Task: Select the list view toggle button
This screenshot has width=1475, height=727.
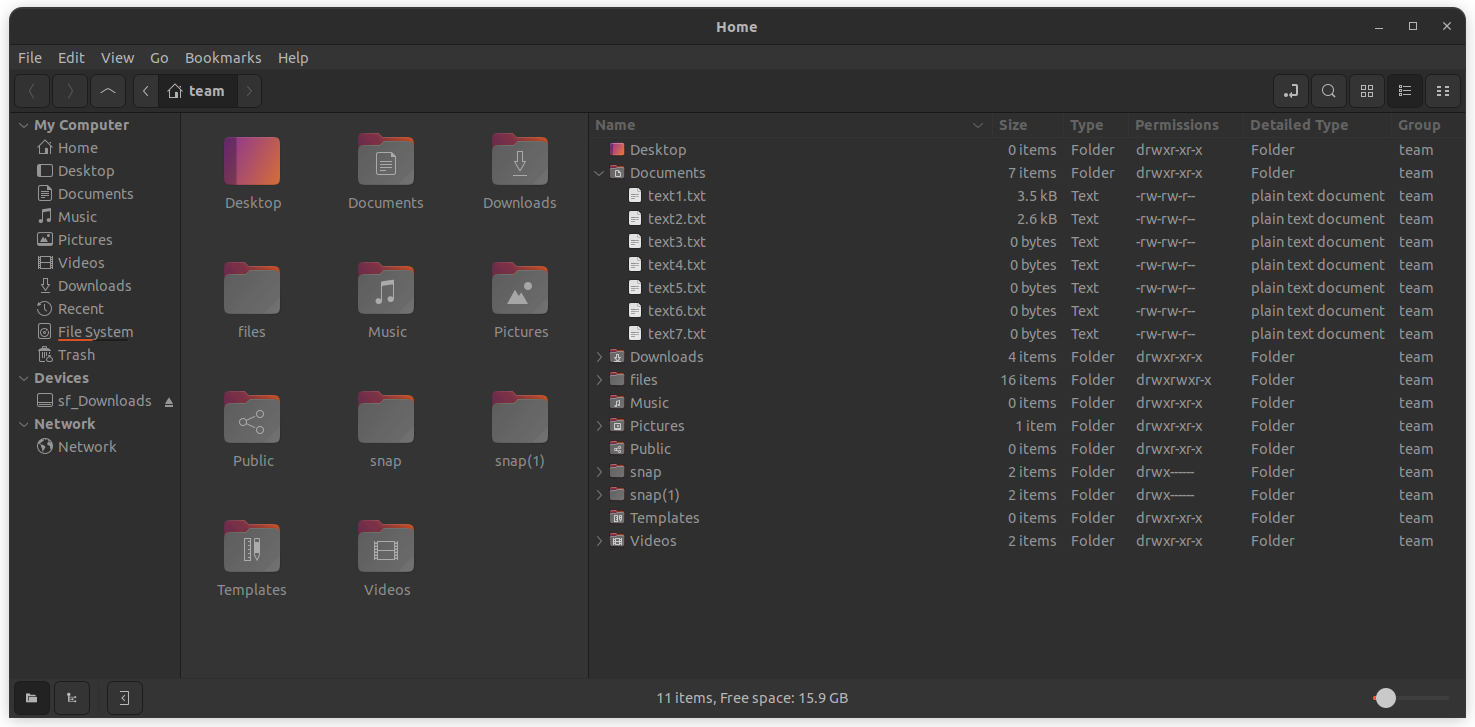Action: click(x=1404, y=91)
